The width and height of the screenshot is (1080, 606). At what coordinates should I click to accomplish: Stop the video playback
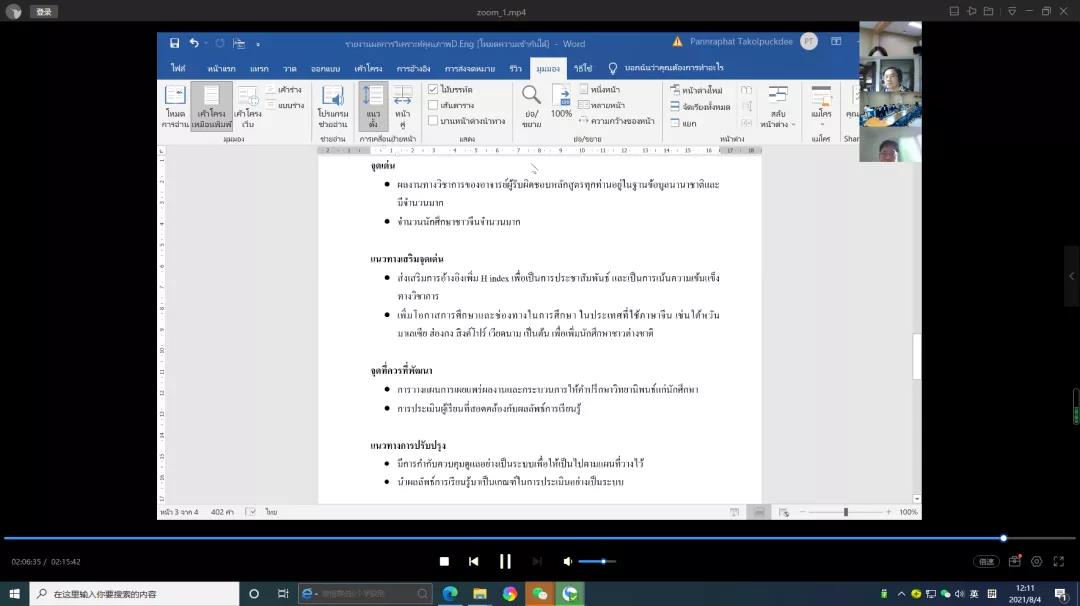coord(444,561)
